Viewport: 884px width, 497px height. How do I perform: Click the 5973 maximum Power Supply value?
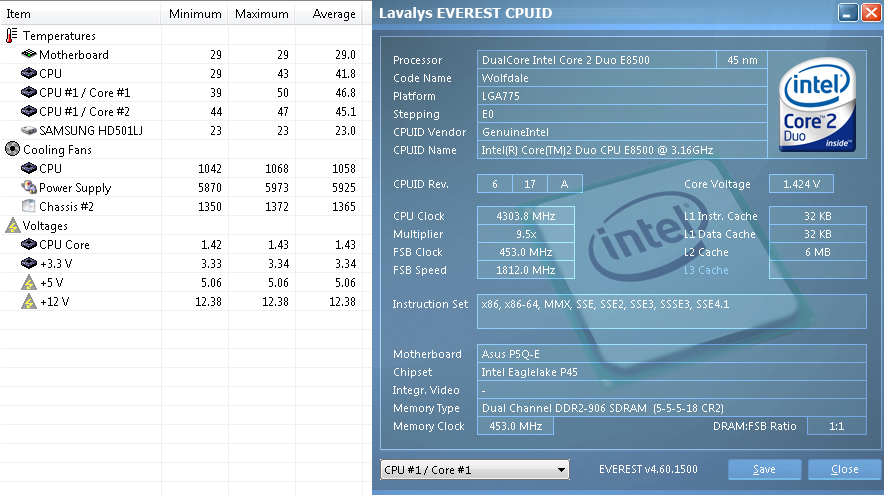coord(277,188)
